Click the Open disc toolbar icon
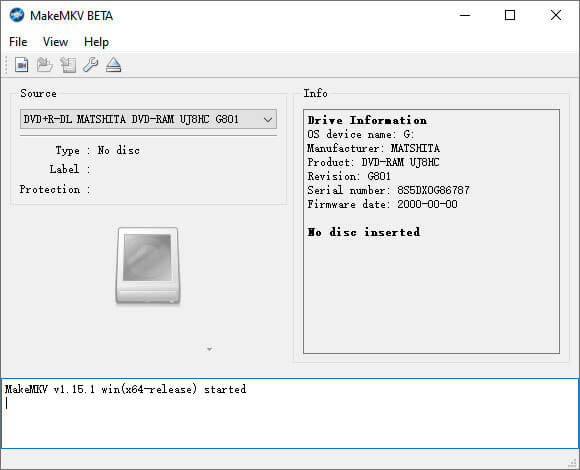Screen dimensions: 580x470 tap(45, 65)
